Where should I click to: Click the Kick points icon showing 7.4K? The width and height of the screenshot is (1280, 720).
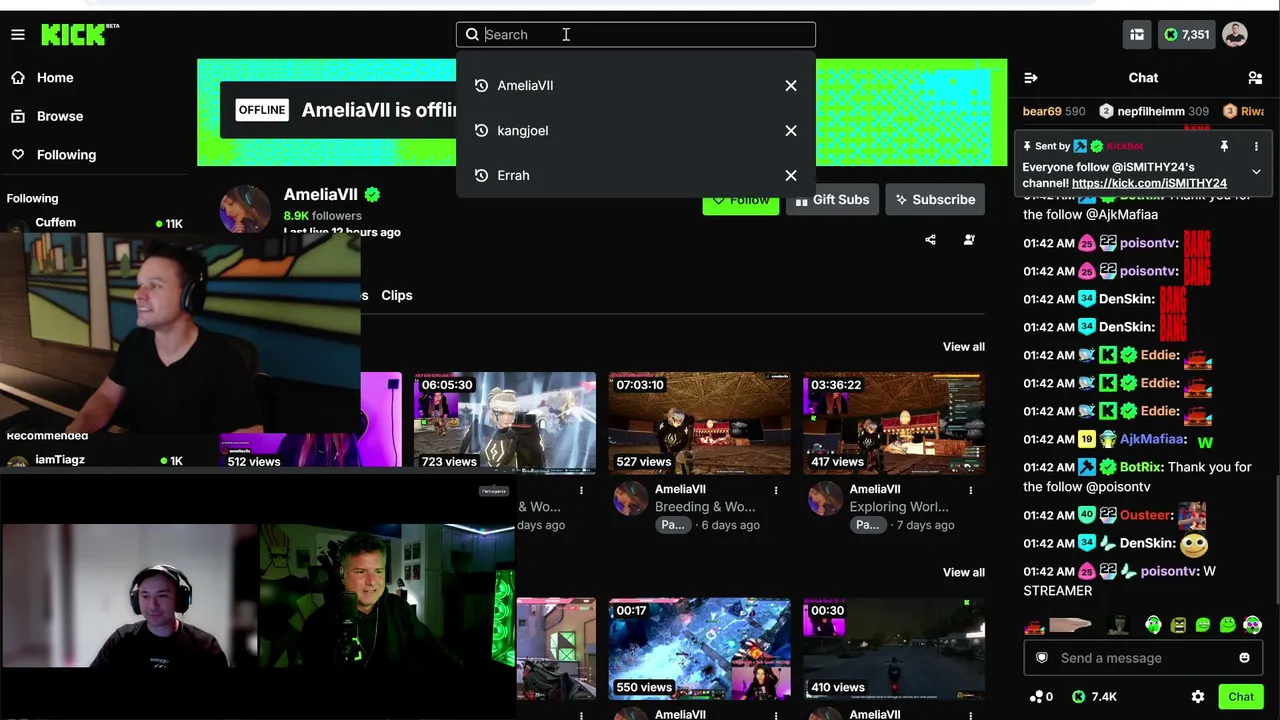click(1079, 697)
